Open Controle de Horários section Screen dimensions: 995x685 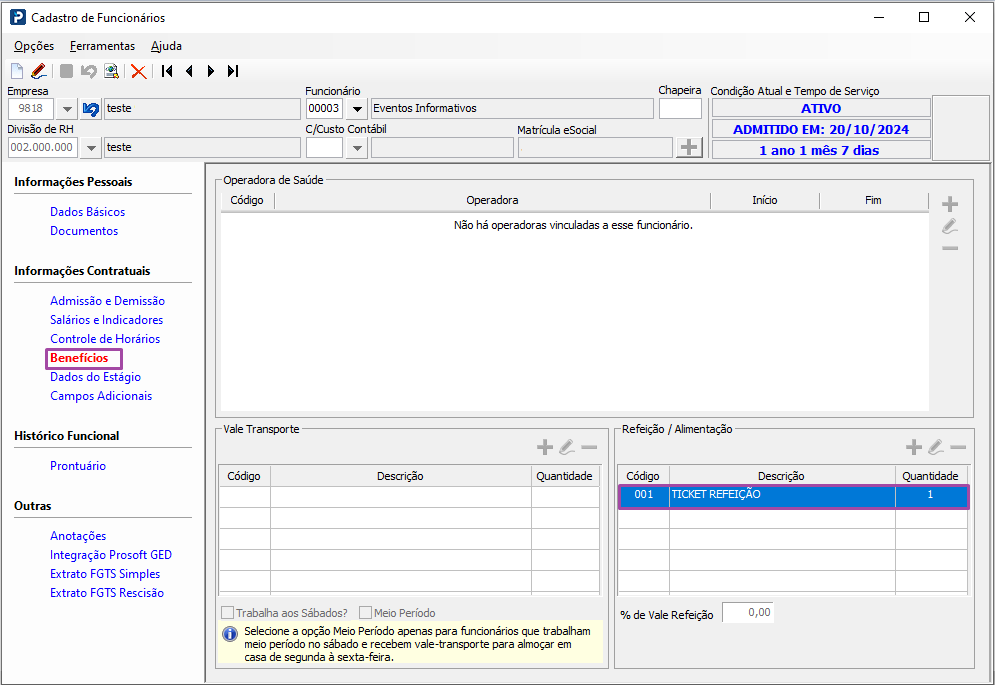105,339
